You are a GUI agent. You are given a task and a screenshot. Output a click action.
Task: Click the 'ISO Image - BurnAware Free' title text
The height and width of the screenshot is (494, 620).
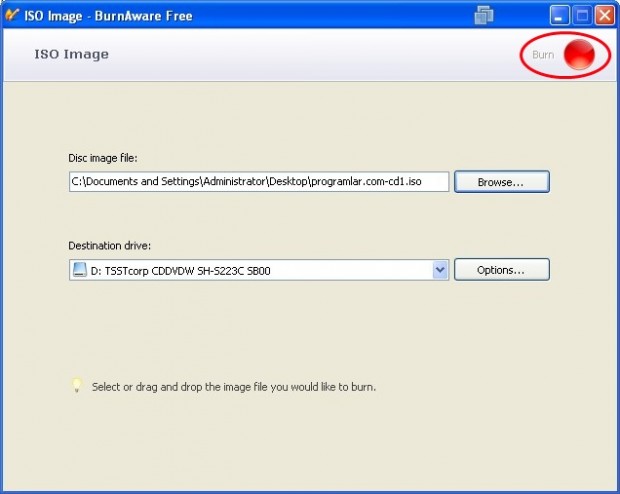(x=108, y=16)
